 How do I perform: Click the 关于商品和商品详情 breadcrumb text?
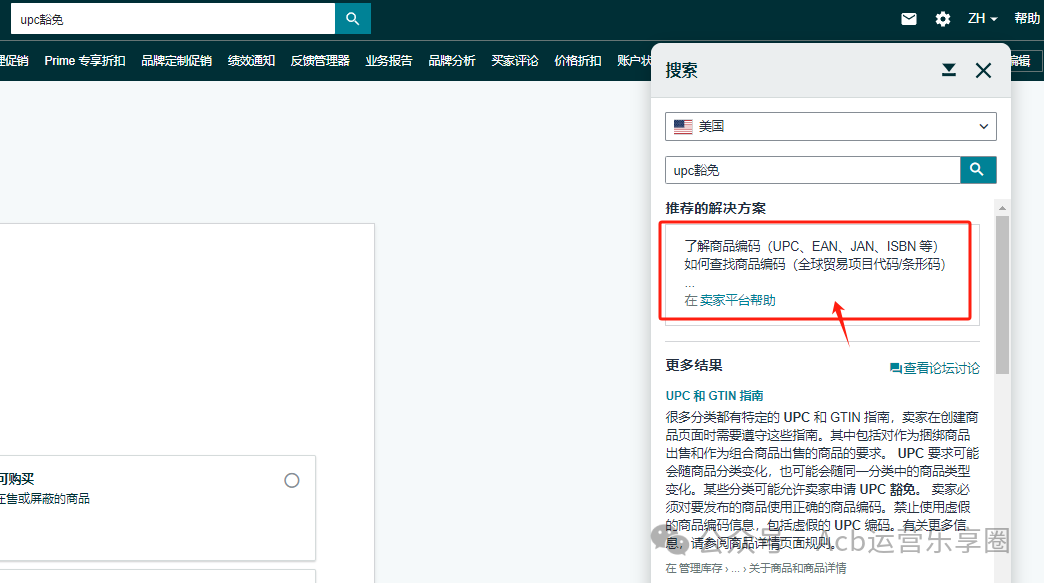coord(797,568)
